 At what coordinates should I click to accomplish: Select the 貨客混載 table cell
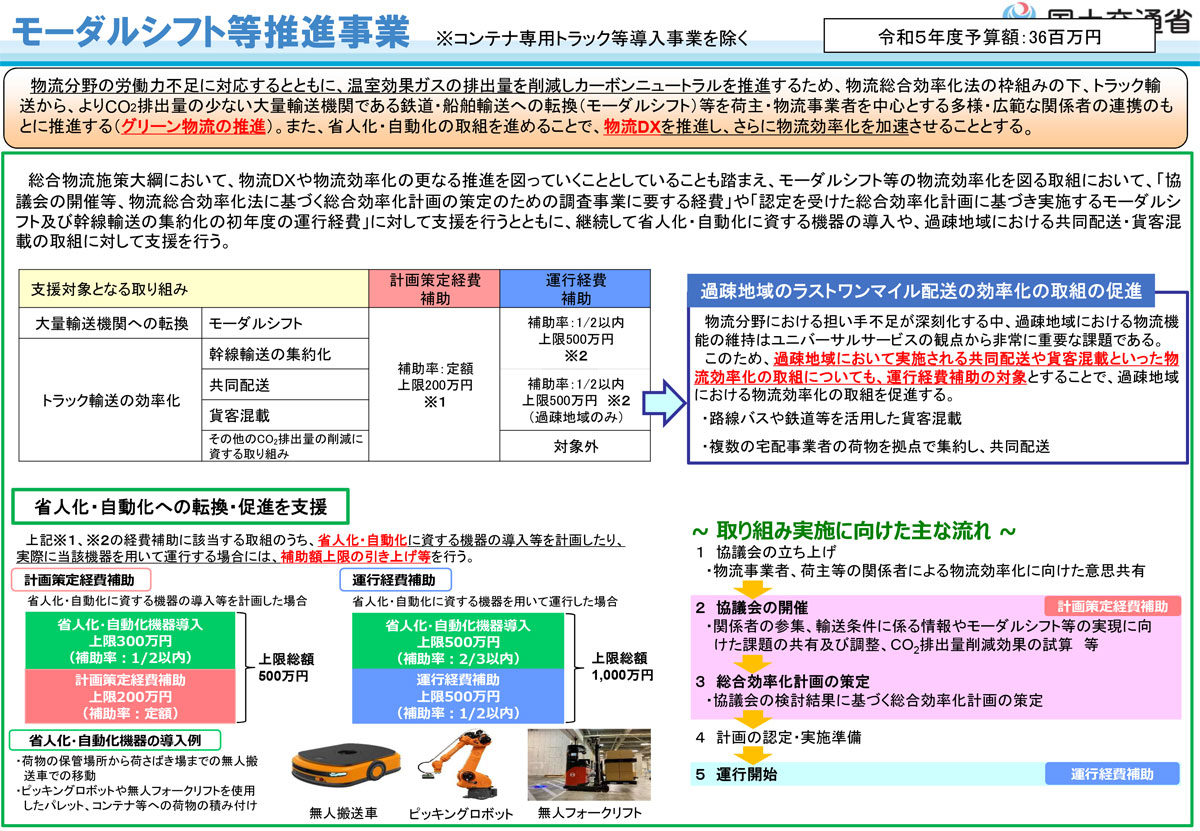pos(287,414)
